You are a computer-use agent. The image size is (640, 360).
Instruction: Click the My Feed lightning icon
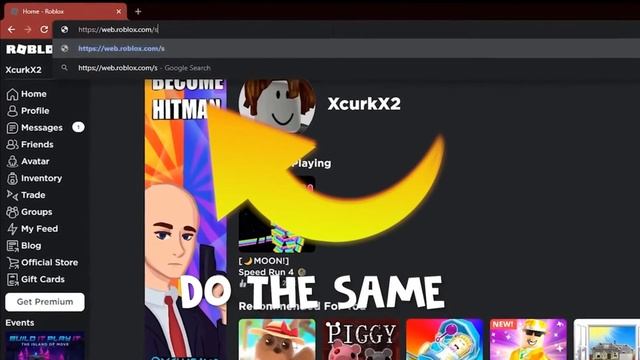[12, 229]
